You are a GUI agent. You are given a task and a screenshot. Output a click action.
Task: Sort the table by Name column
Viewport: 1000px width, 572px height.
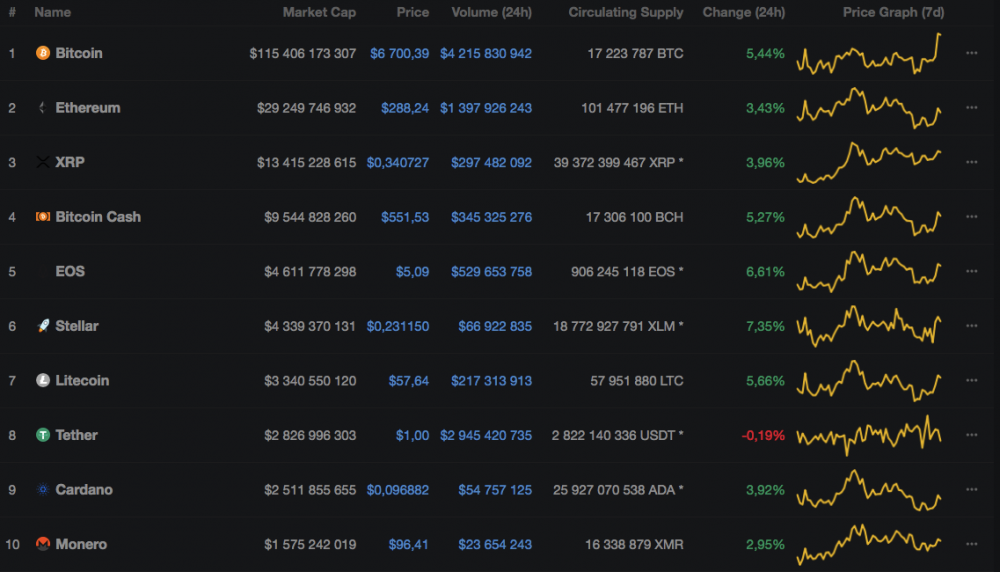52,12
